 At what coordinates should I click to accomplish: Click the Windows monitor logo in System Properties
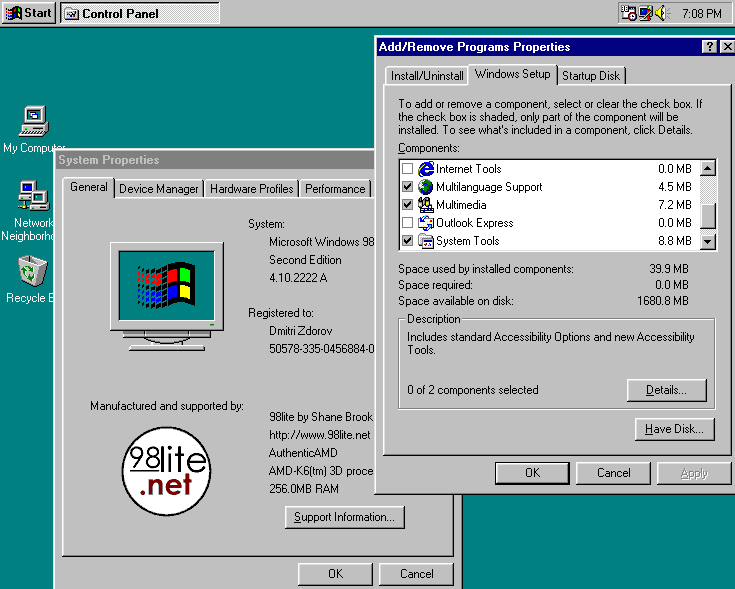(166, 296)
